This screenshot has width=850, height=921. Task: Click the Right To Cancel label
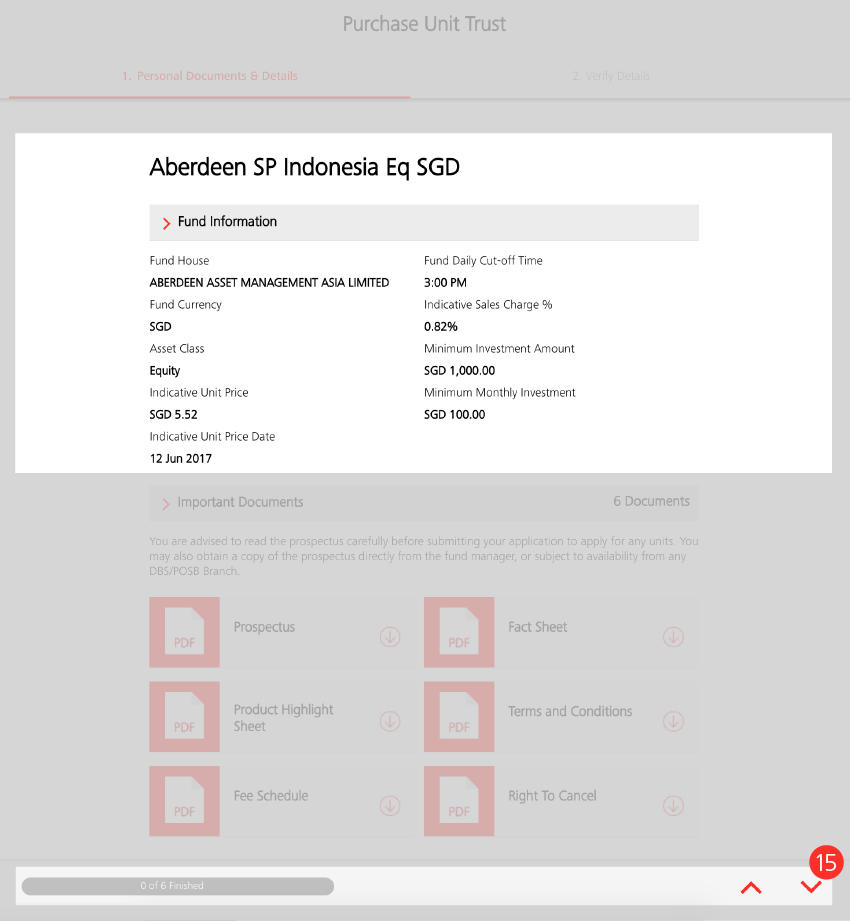point(552,796)
